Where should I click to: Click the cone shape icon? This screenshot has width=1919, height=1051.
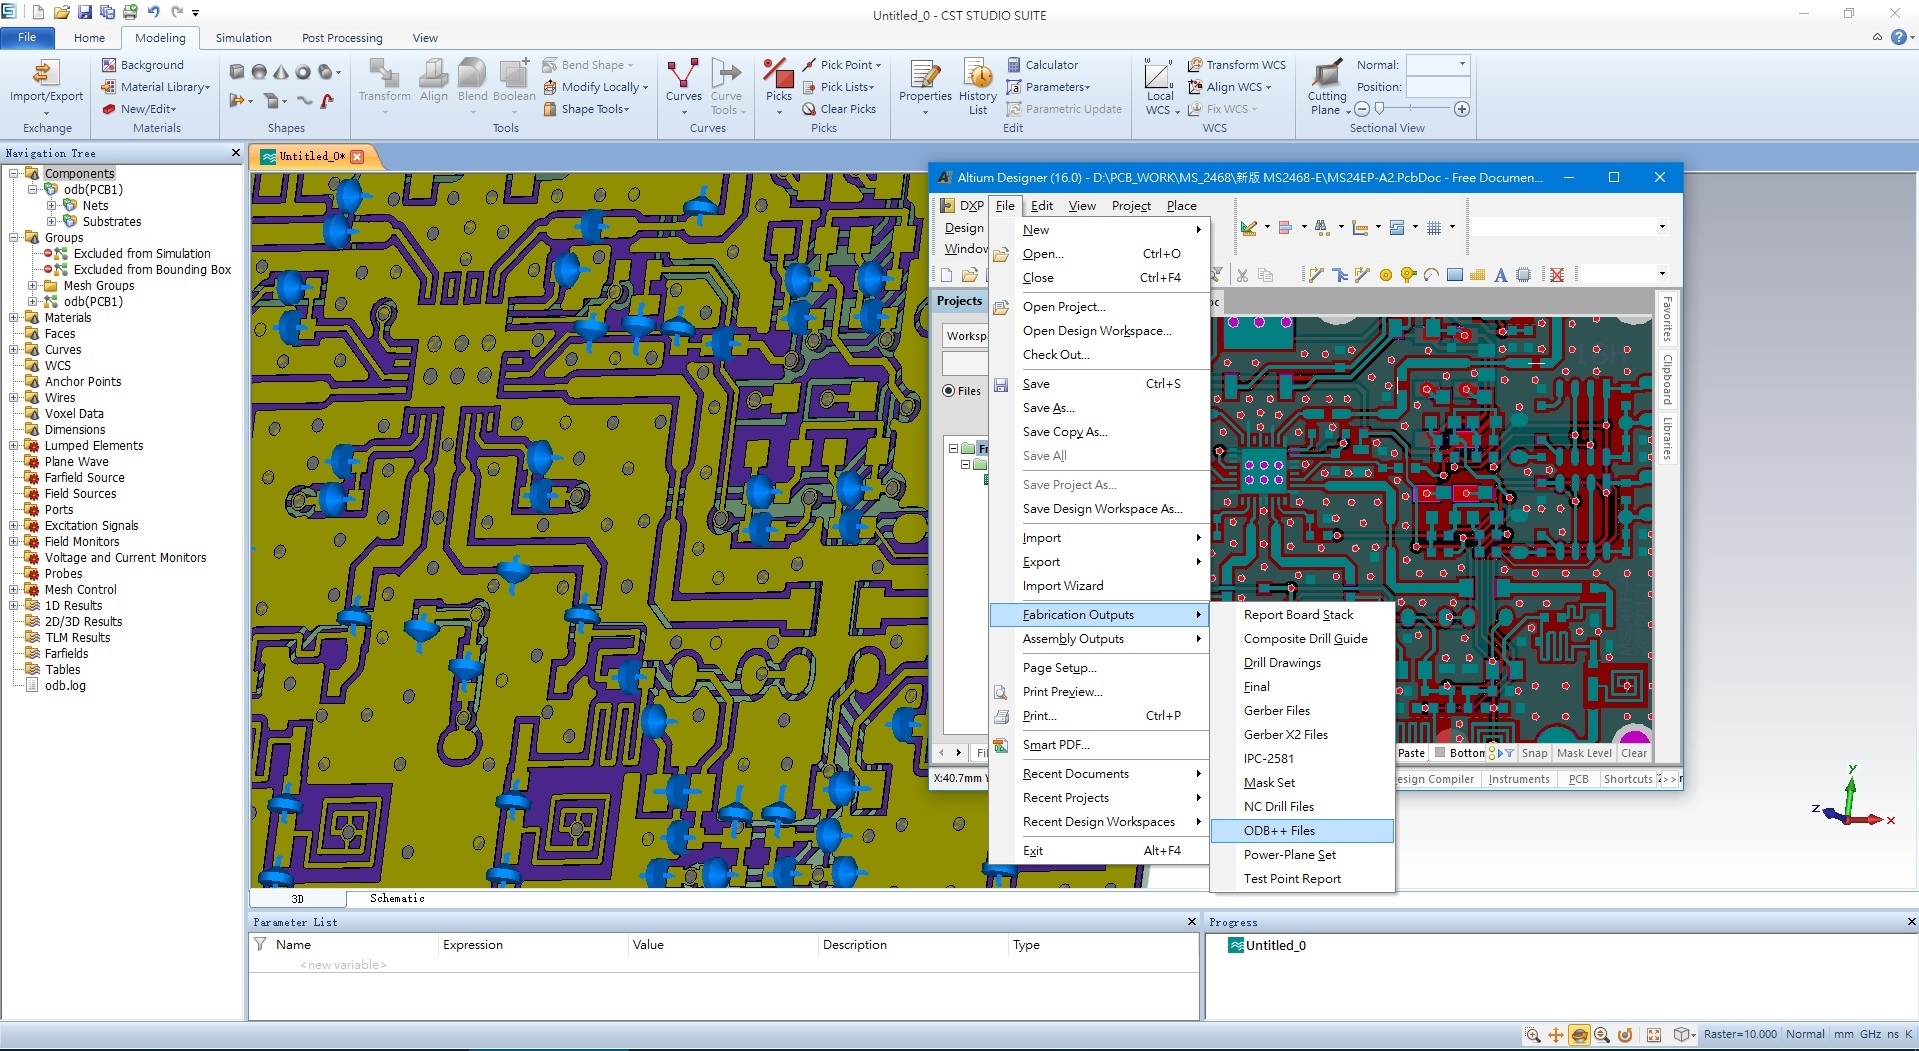click(281, 71)
